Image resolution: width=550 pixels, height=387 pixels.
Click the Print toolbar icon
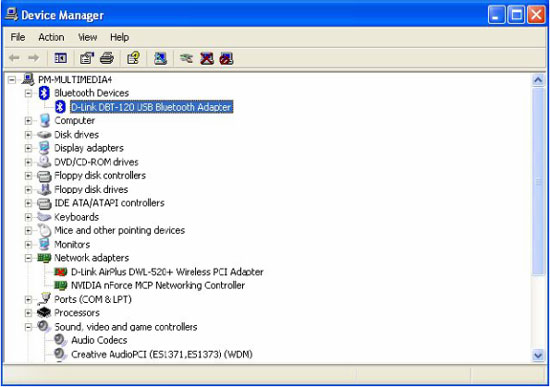click(107, 58)
